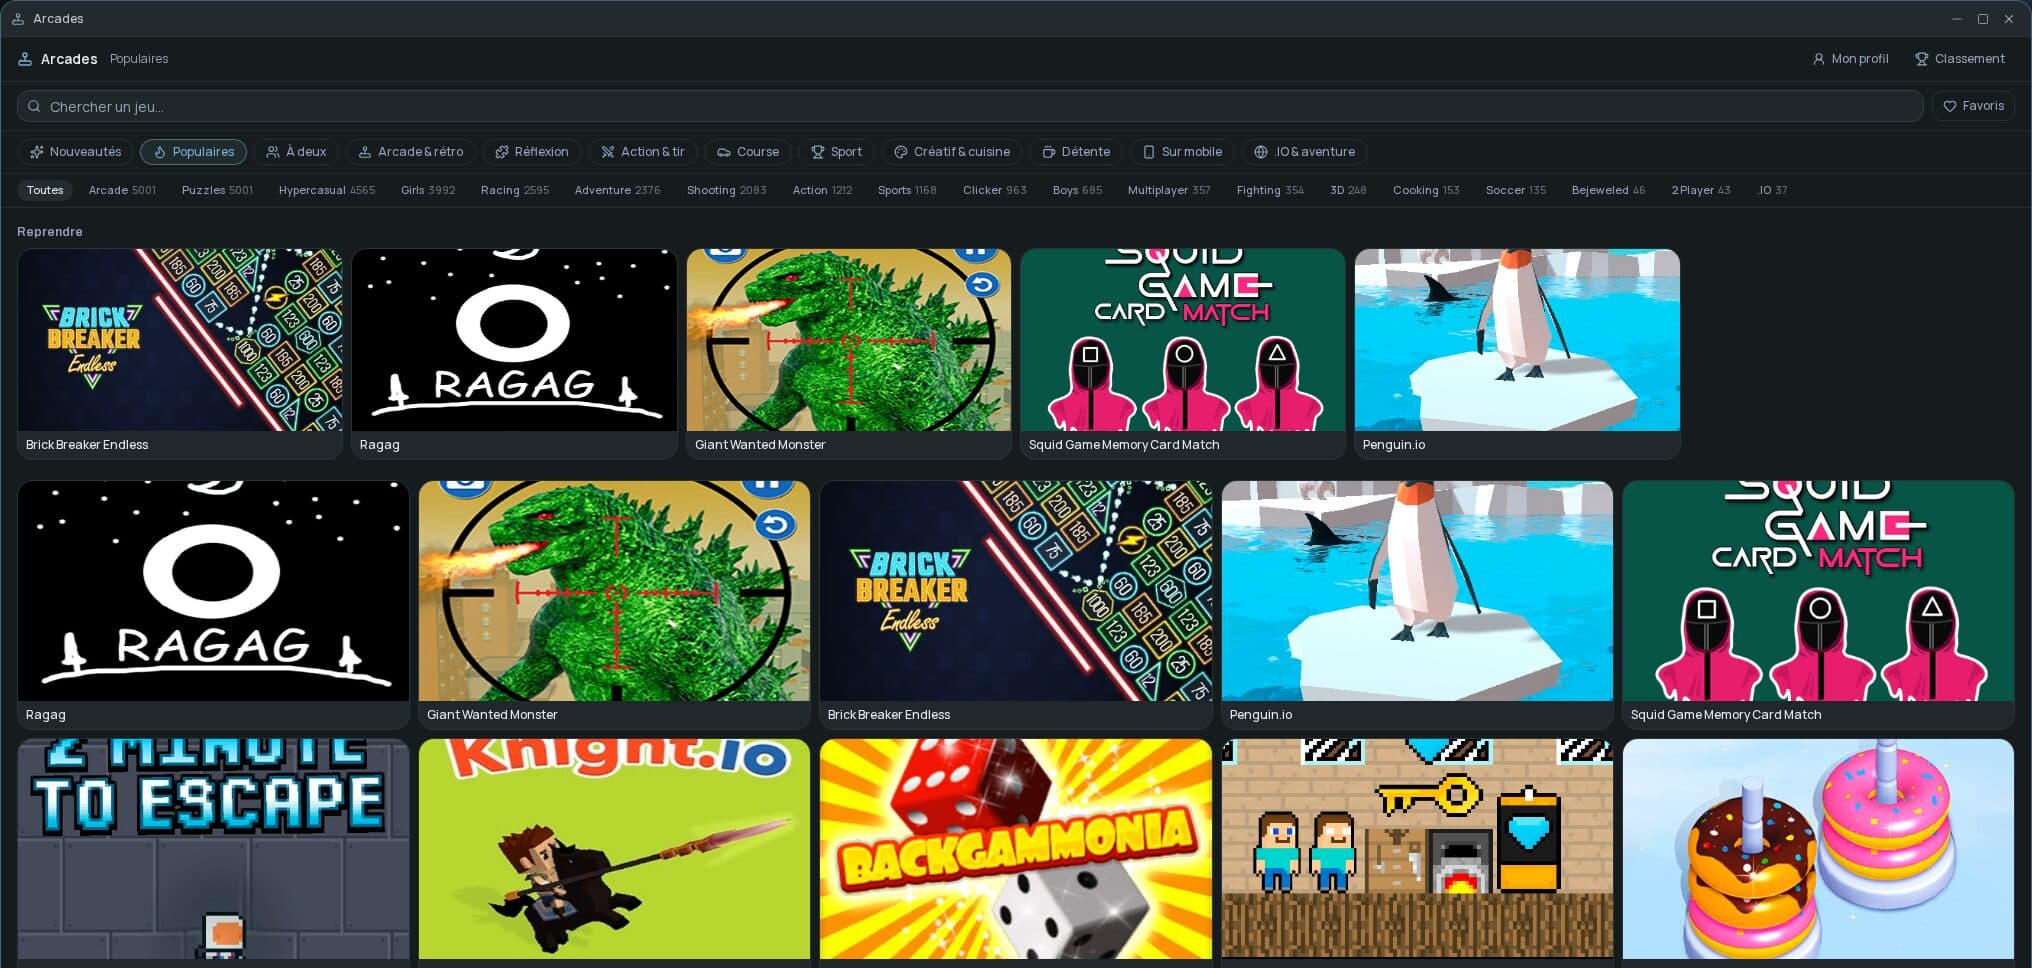Open the À deux category
Viewport: 2032px width, 968px height.
296,152
